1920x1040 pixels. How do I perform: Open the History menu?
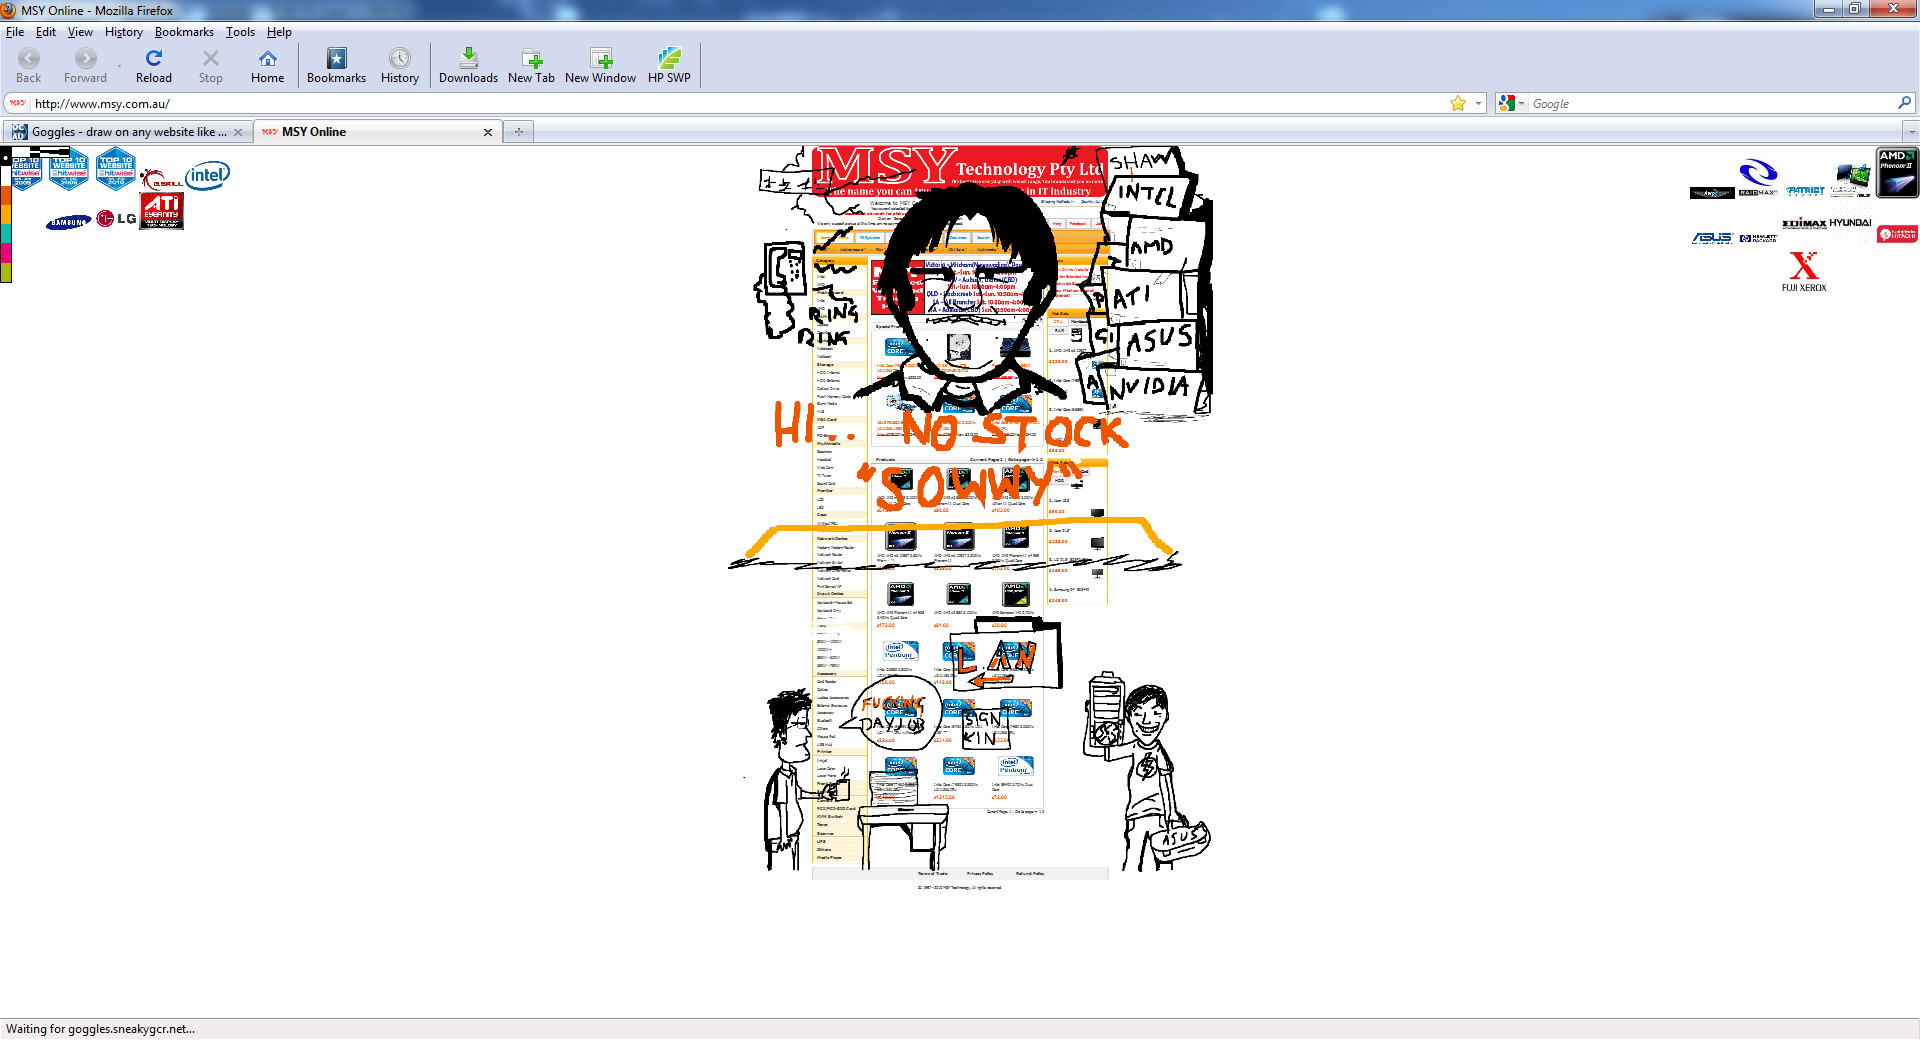point(124,32)
